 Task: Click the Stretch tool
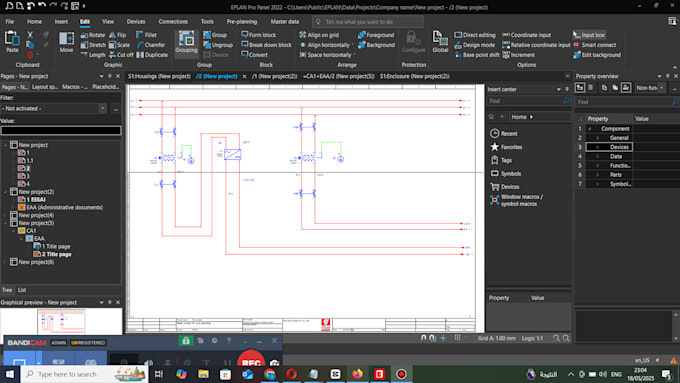pos(93,45)
